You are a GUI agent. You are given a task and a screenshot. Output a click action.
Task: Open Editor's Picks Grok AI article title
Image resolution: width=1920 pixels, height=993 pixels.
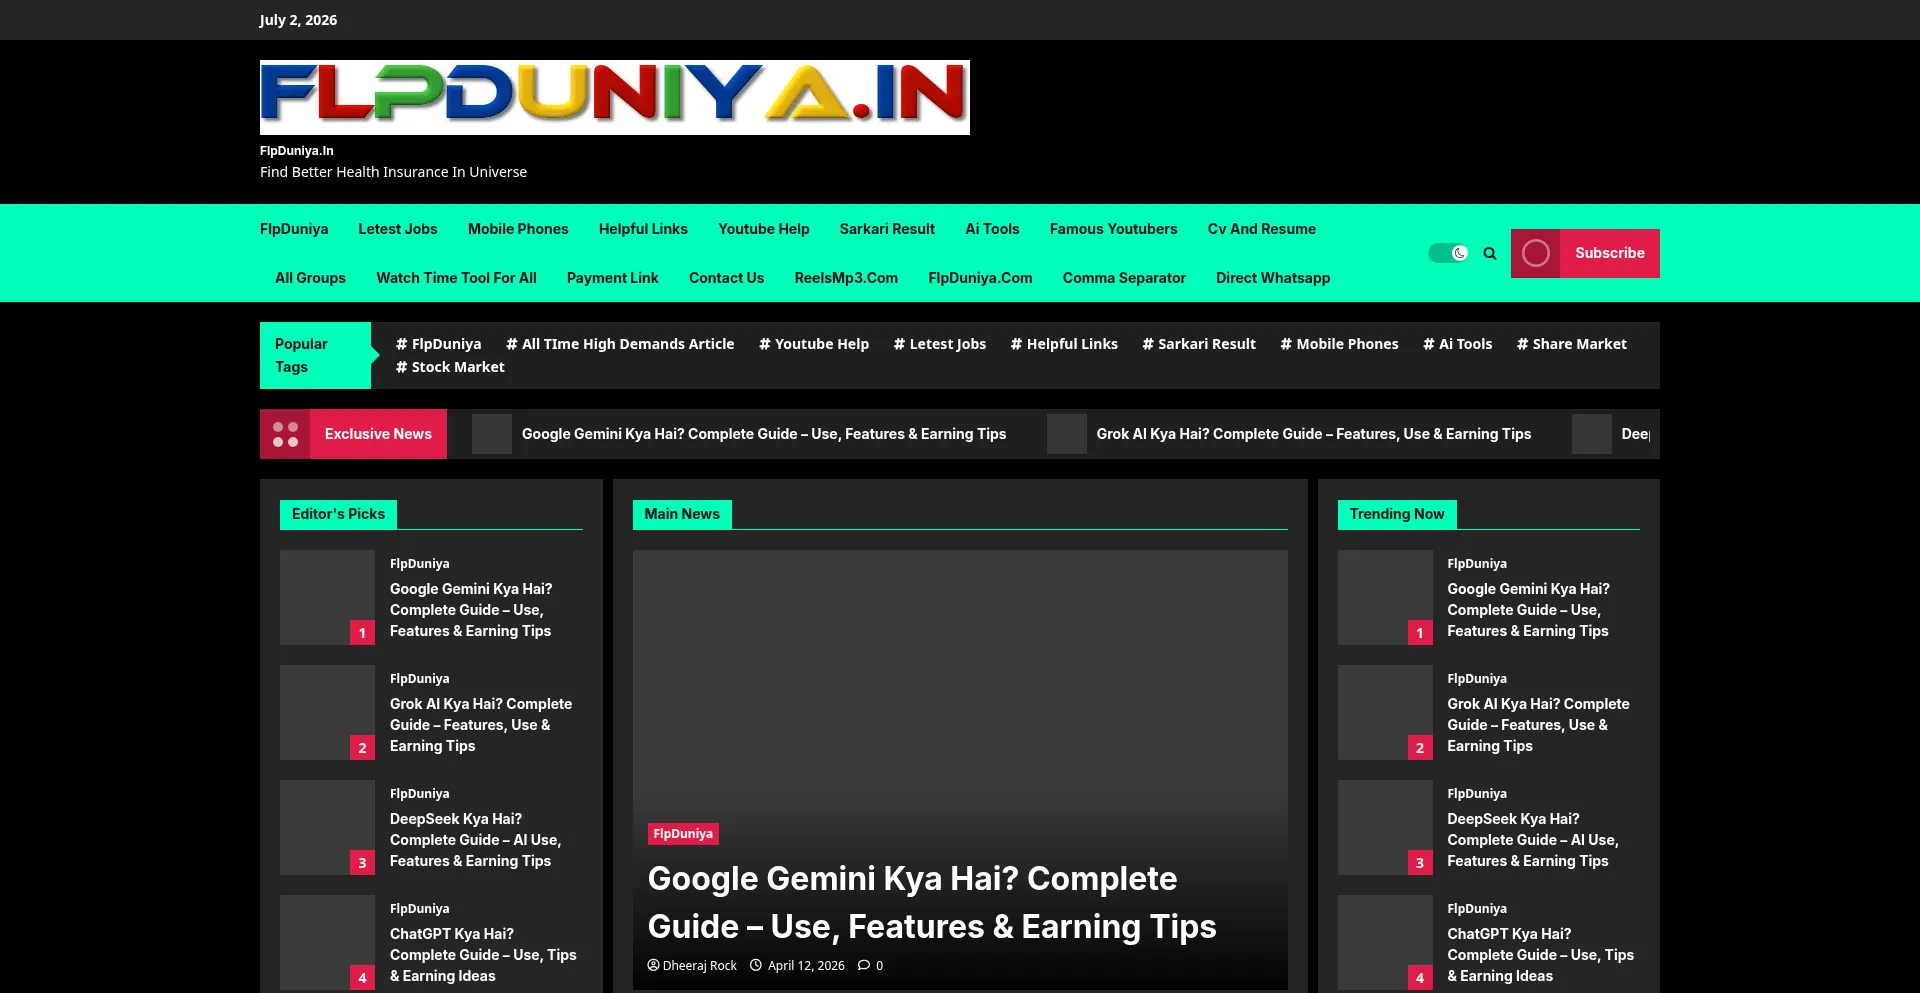[x=481, y=725]
